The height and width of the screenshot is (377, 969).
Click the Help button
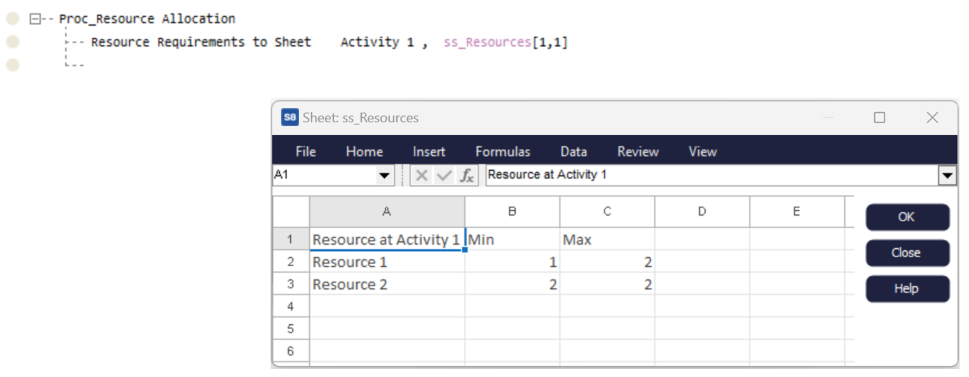coord(907,289)
